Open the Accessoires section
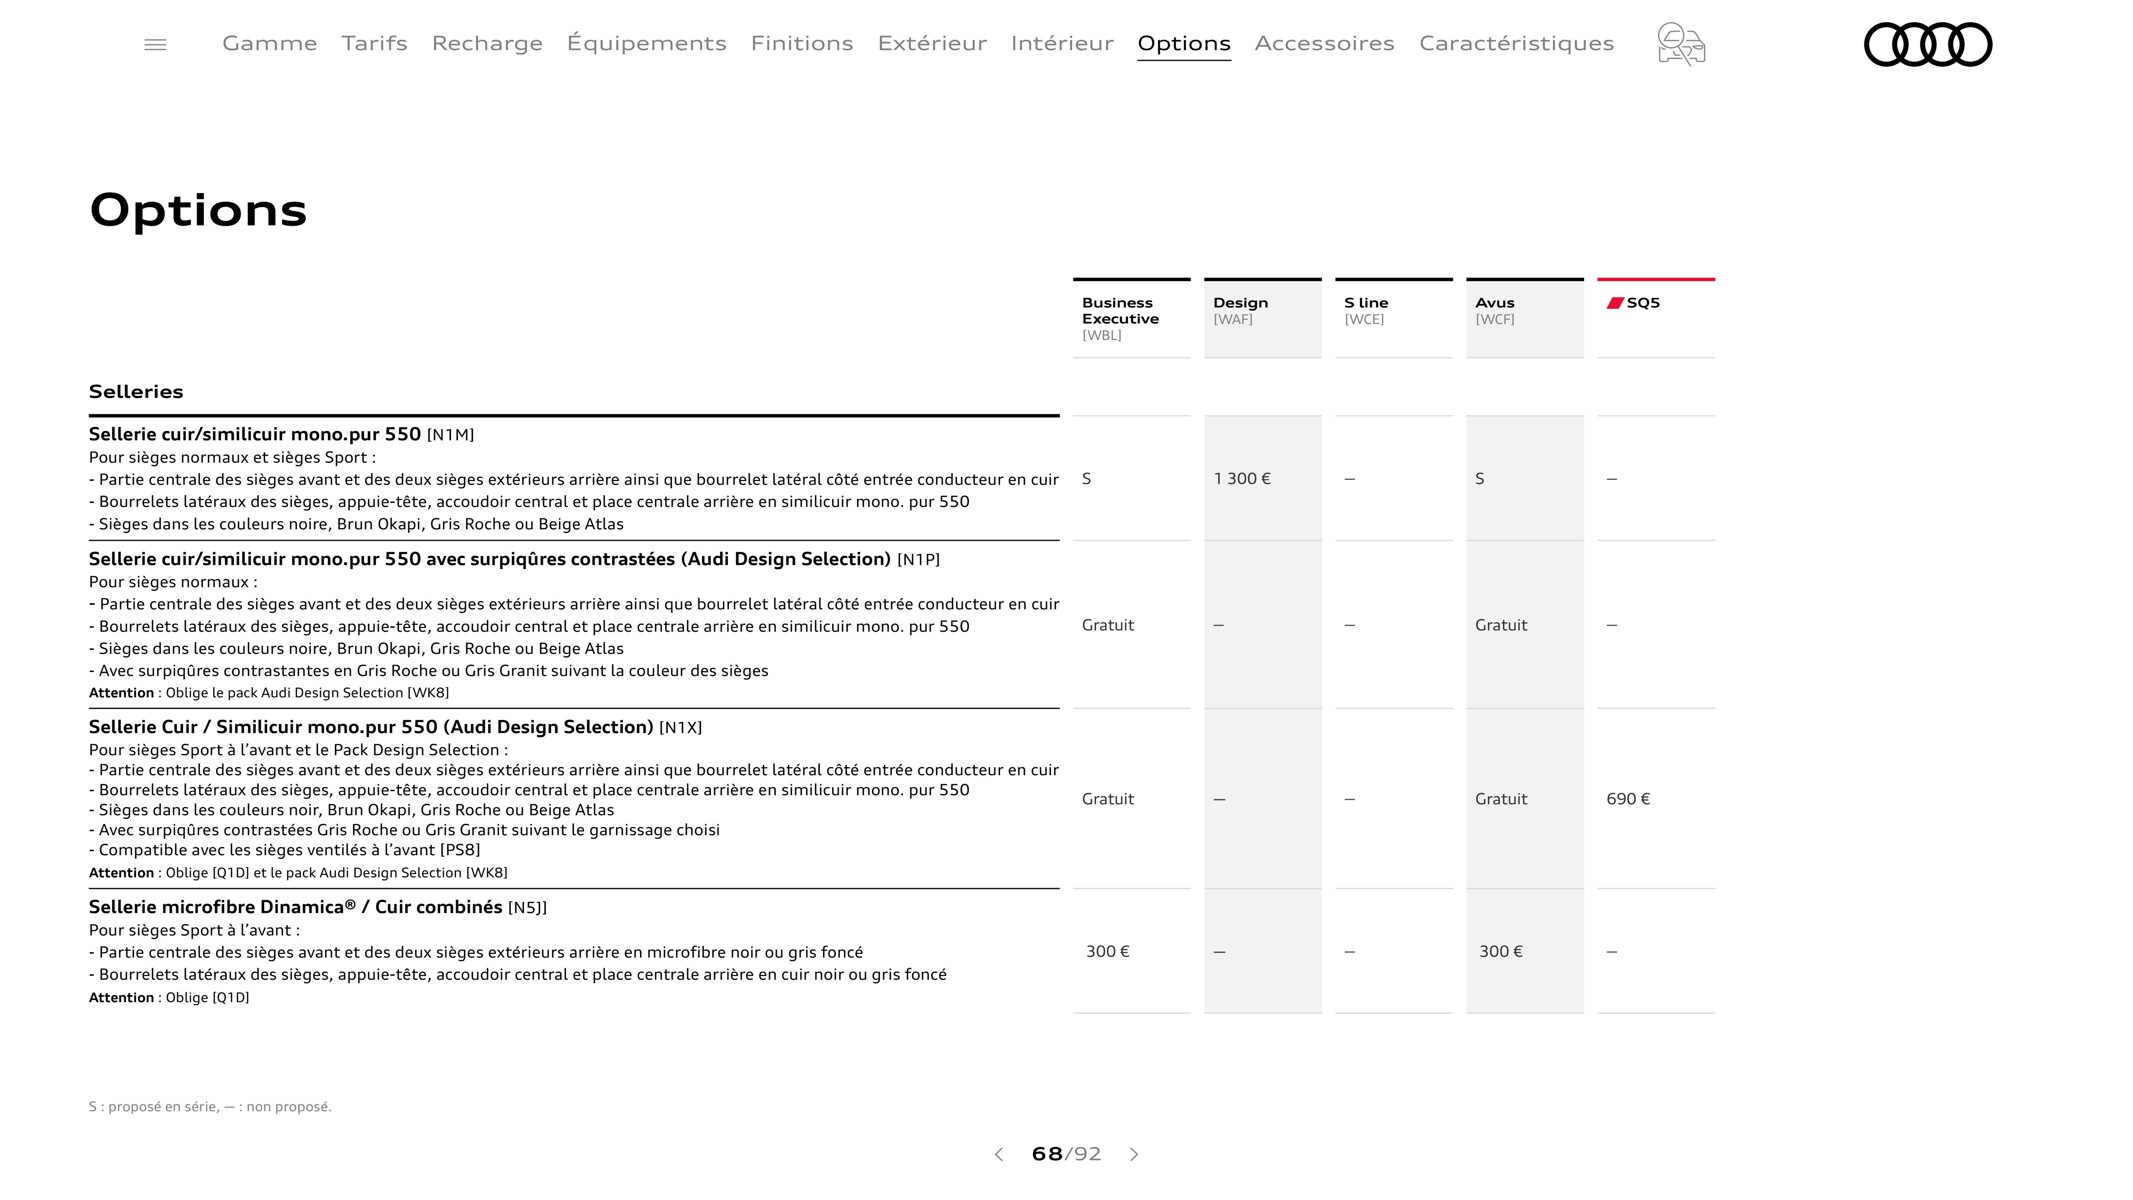The height and width of the screenshot is (1200, 2133). [x=1324, y=43]
